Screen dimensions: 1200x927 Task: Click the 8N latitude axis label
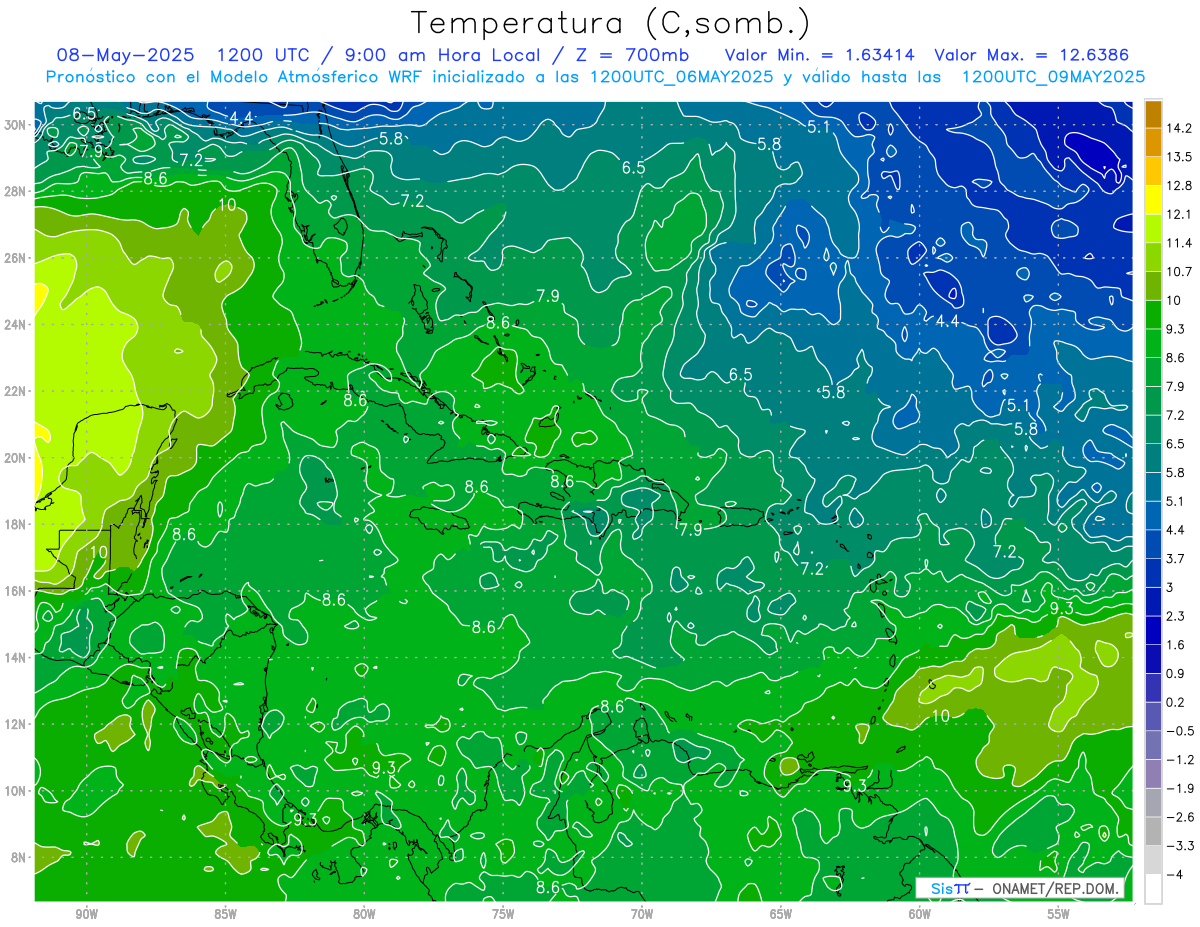pos(19,857)
